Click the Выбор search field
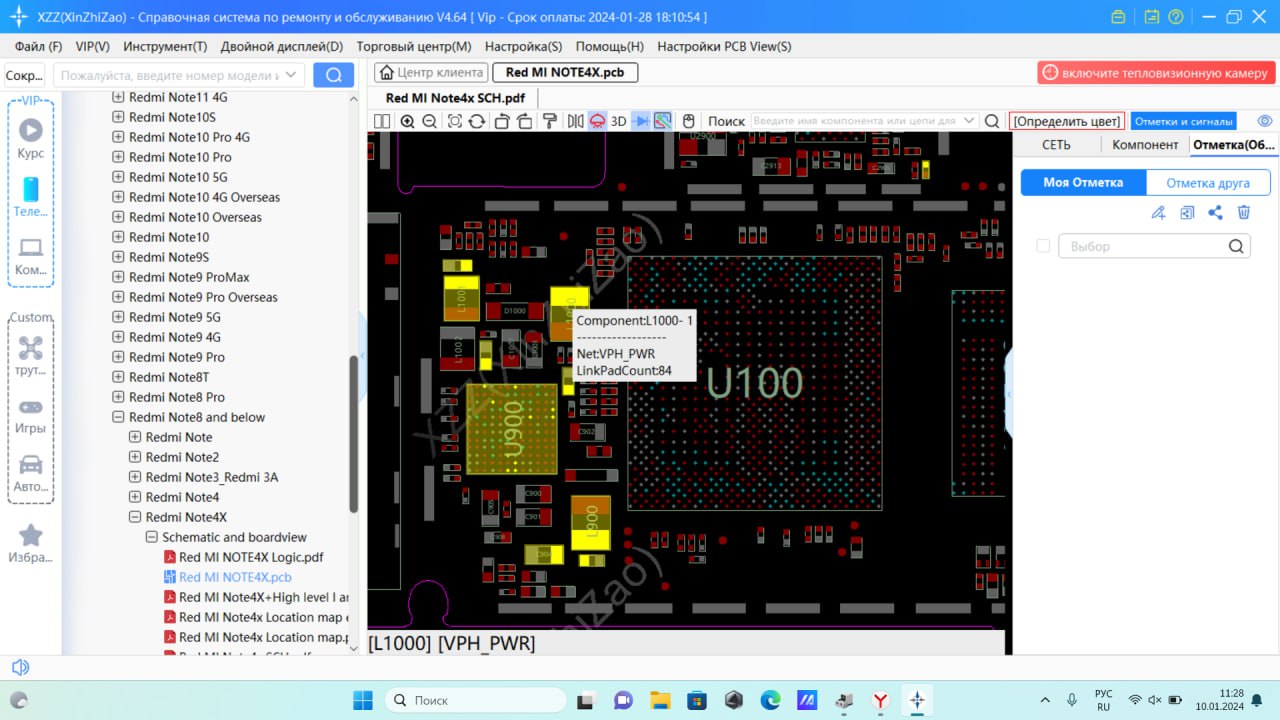Screen dimensions: 1280x720 [1154, 246]
